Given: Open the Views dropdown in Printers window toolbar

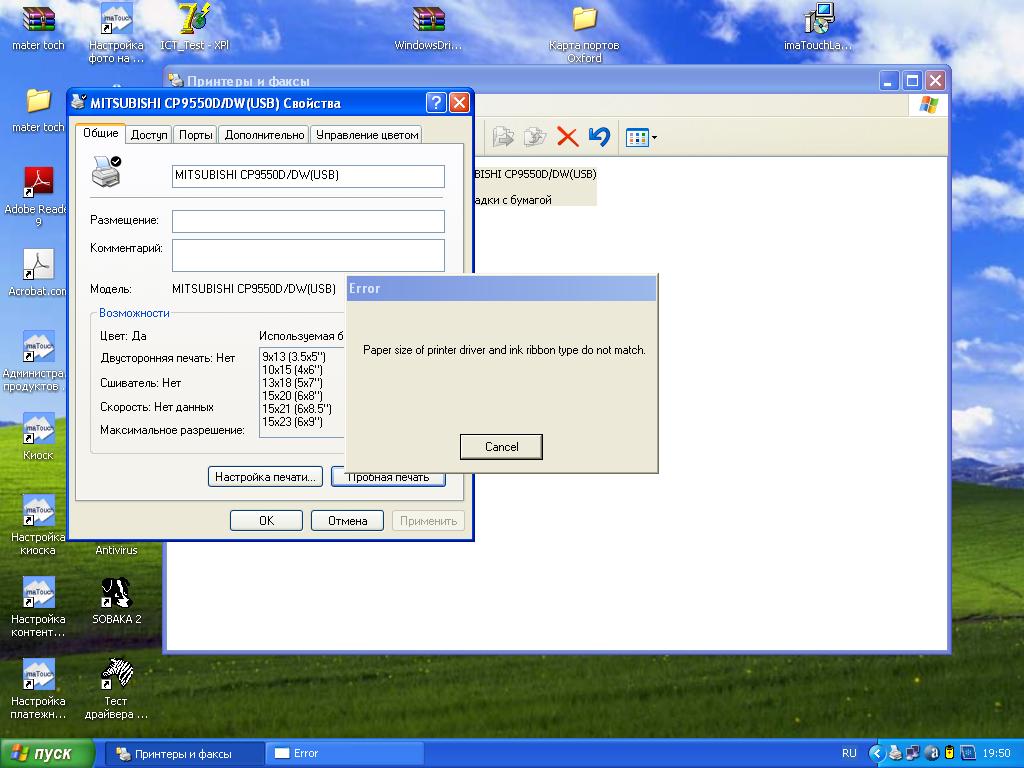Looking at the screenshot, I should coord(641,138).
